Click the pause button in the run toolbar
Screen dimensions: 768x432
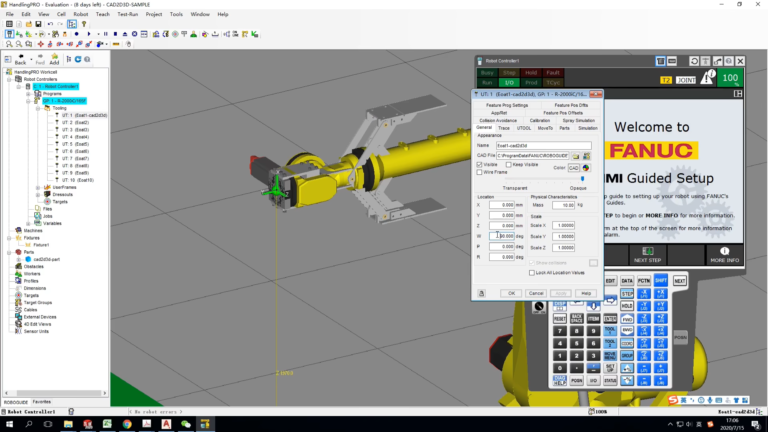(105, 34)
